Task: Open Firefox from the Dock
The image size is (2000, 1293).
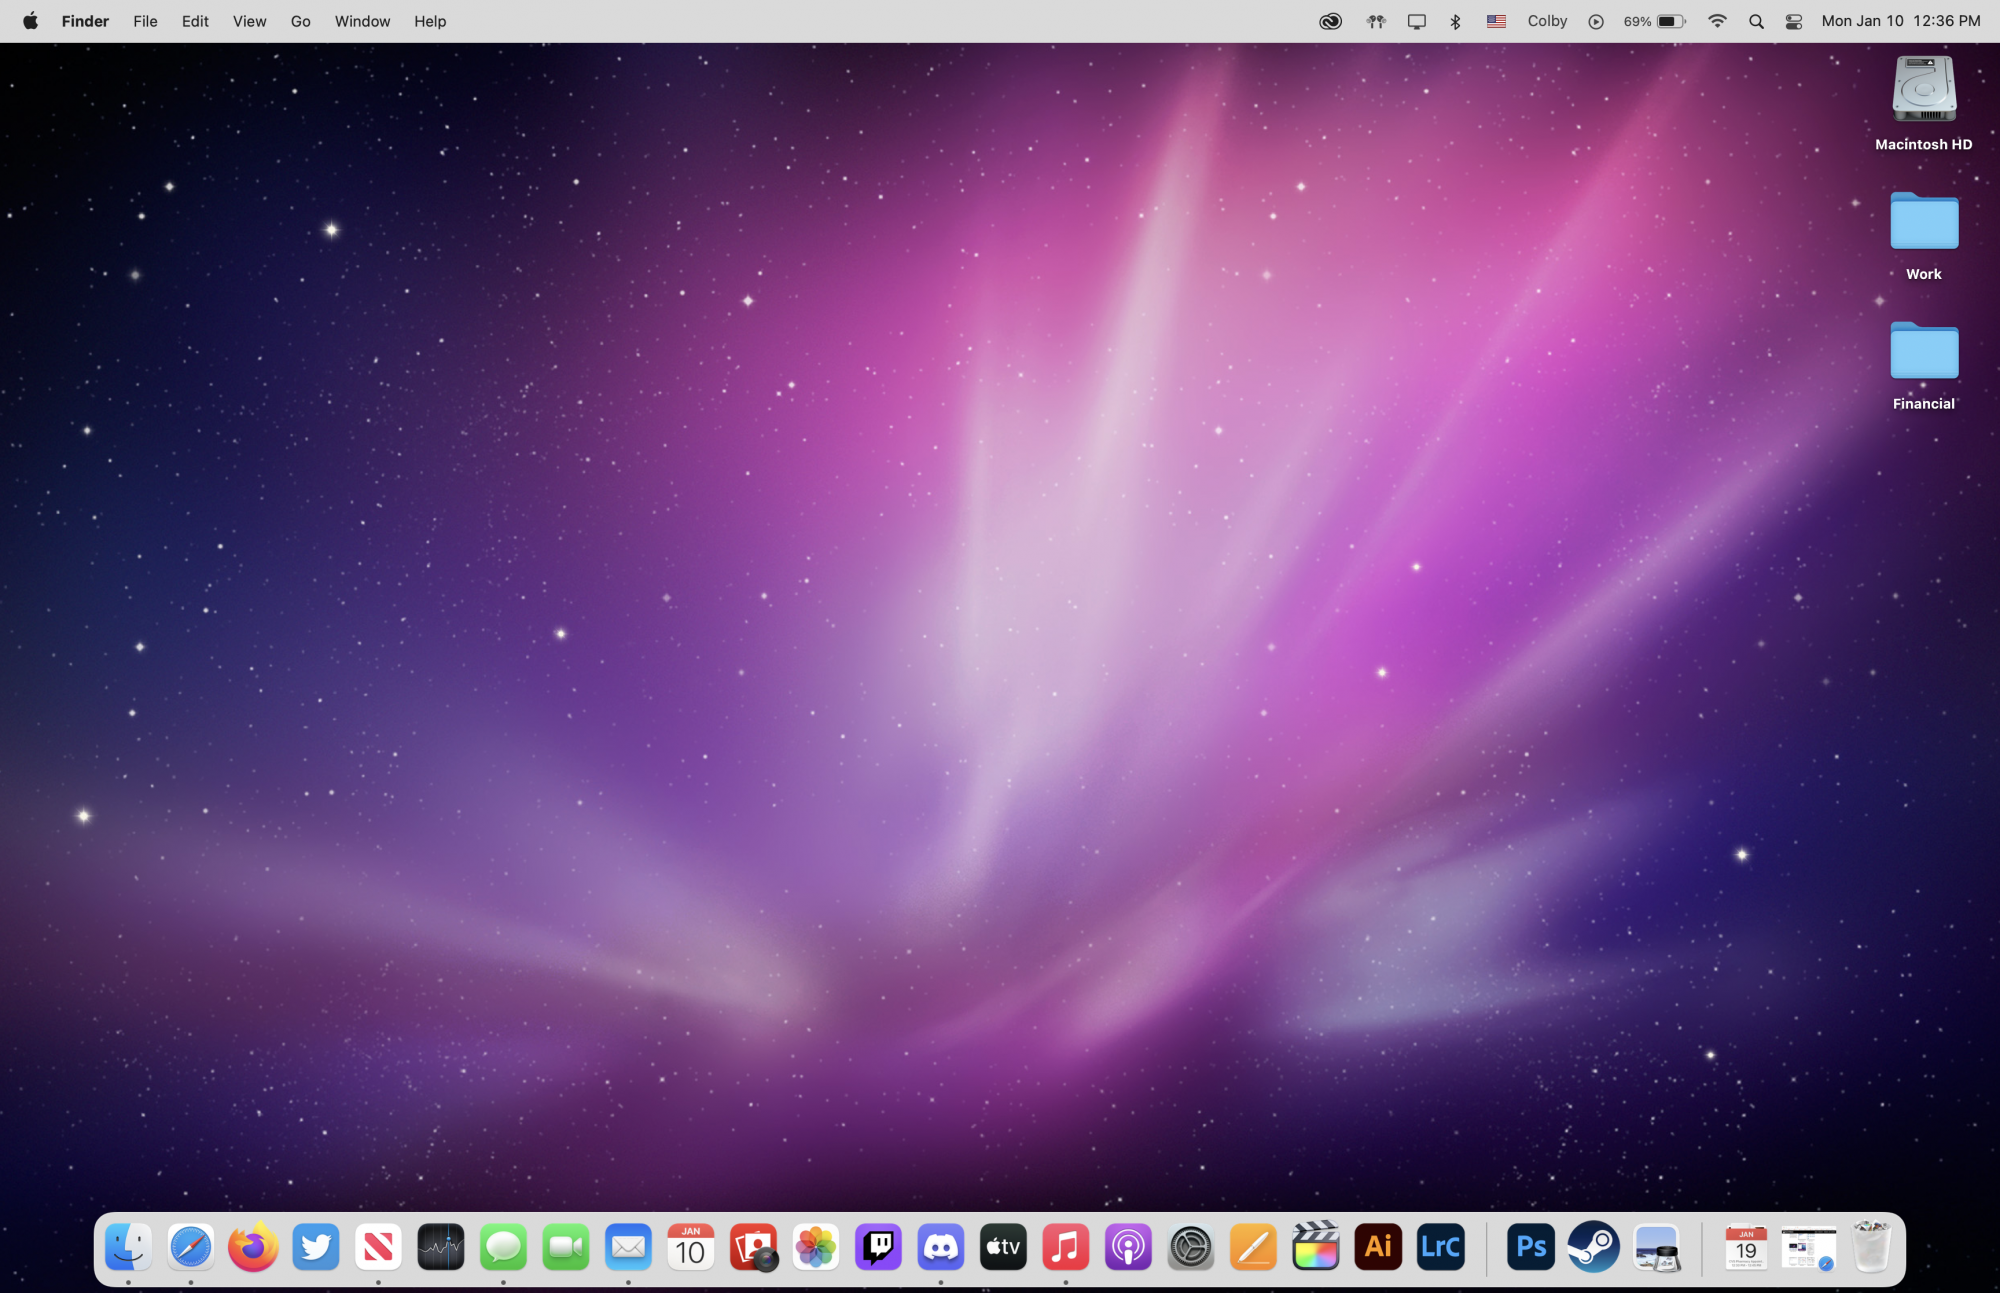Action: 253,1247
